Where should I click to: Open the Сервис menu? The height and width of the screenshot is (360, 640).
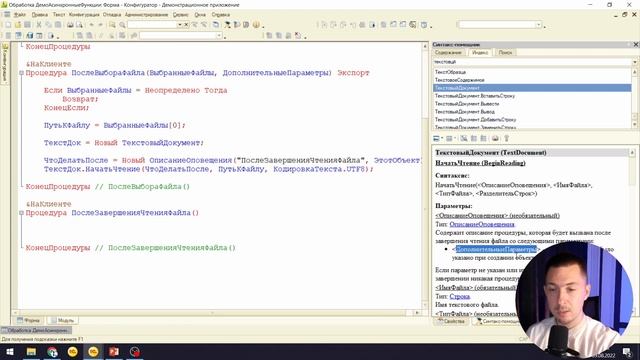coord(180,15)
